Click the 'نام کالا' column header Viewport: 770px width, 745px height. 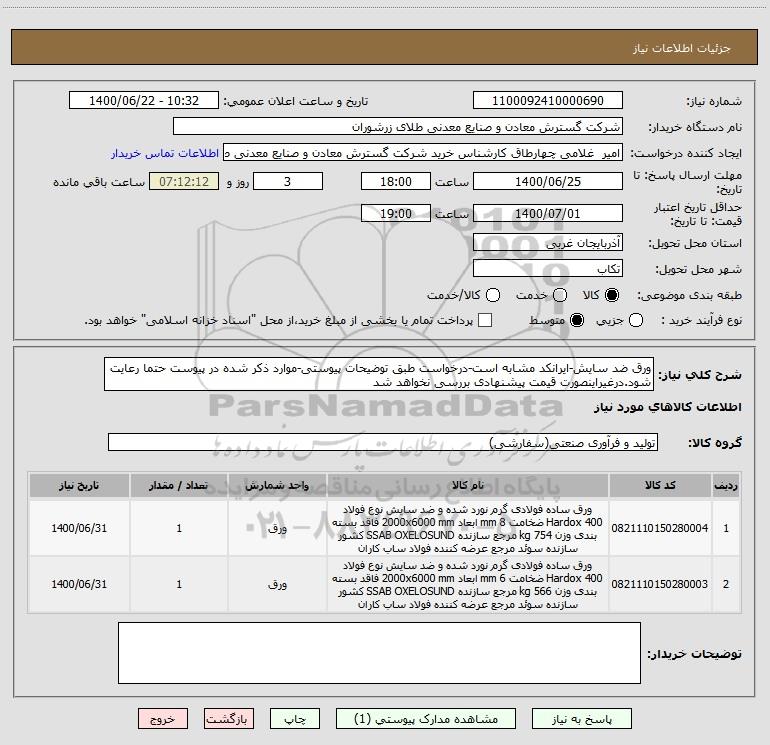pyautogui.click(x=468, y=485)
